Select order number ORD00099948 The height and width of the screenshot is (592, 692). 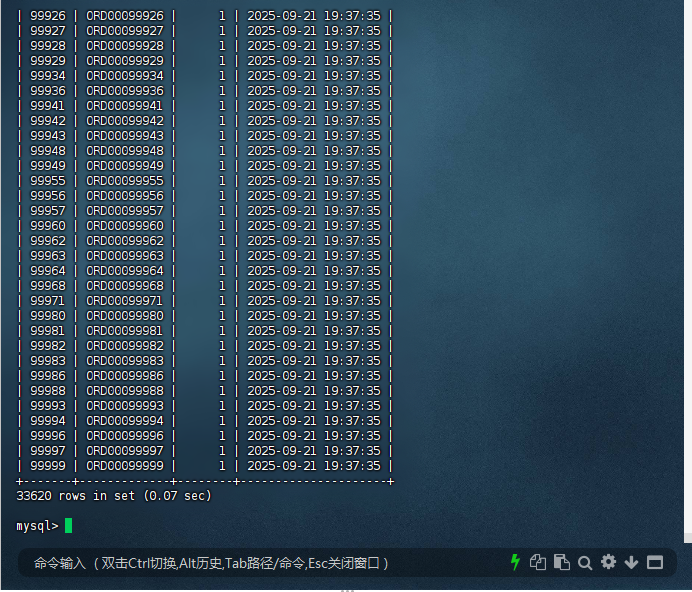click(125, 151)
